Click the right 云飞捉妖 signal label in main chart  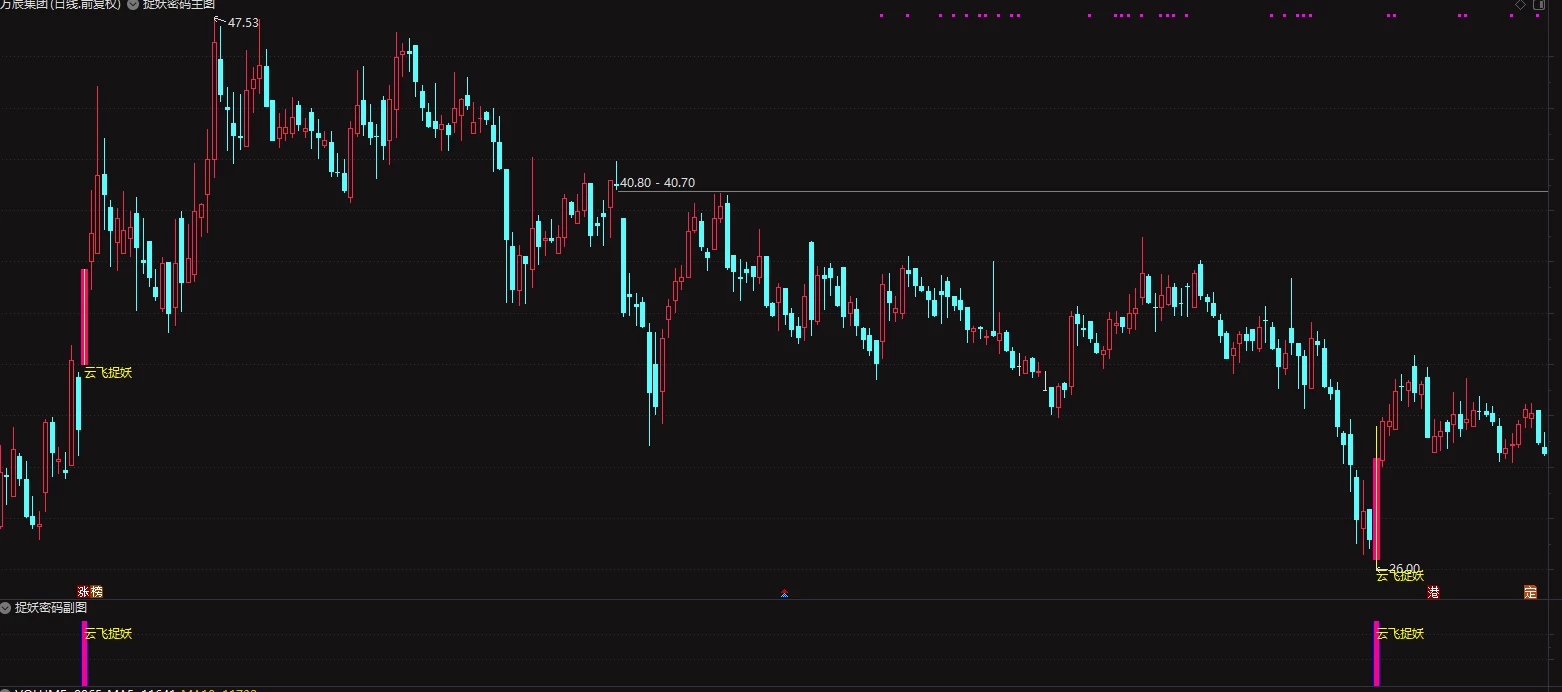[1400, 576]
